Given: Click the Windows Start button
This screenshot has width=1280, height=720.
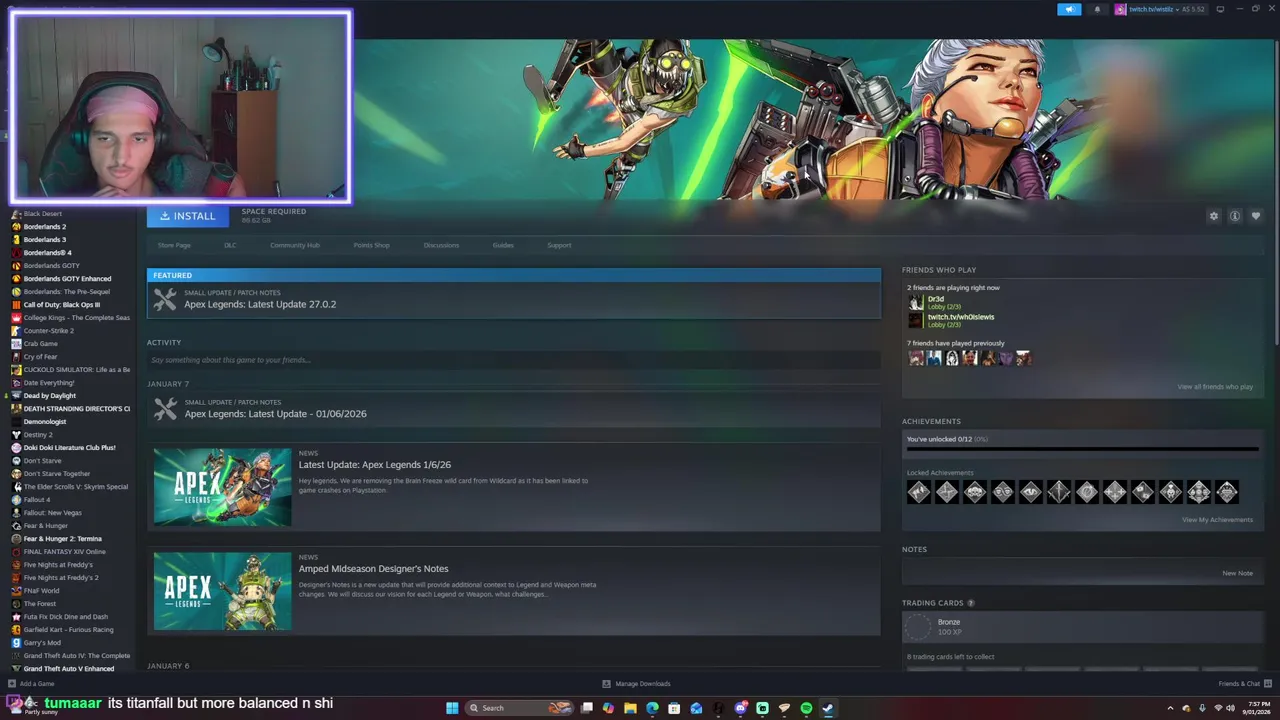Looking at the screenshot, I should pyautogui.click(x=452, y=708).
